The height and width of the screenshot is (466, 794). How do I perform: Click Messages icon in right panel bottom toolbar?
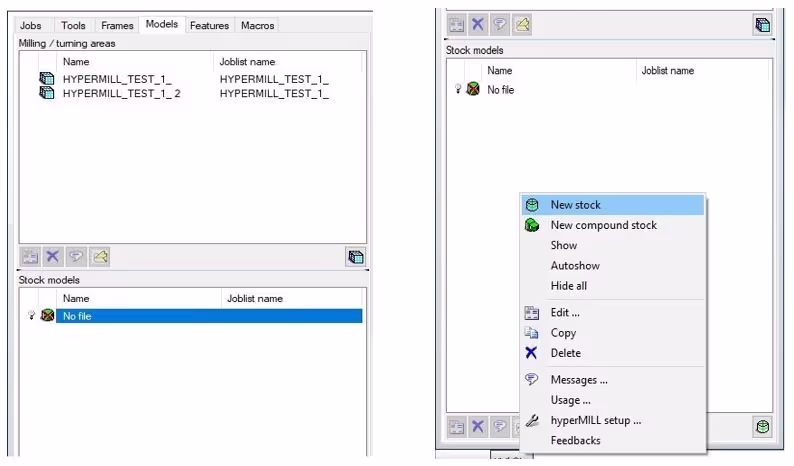tap(500, 426)
